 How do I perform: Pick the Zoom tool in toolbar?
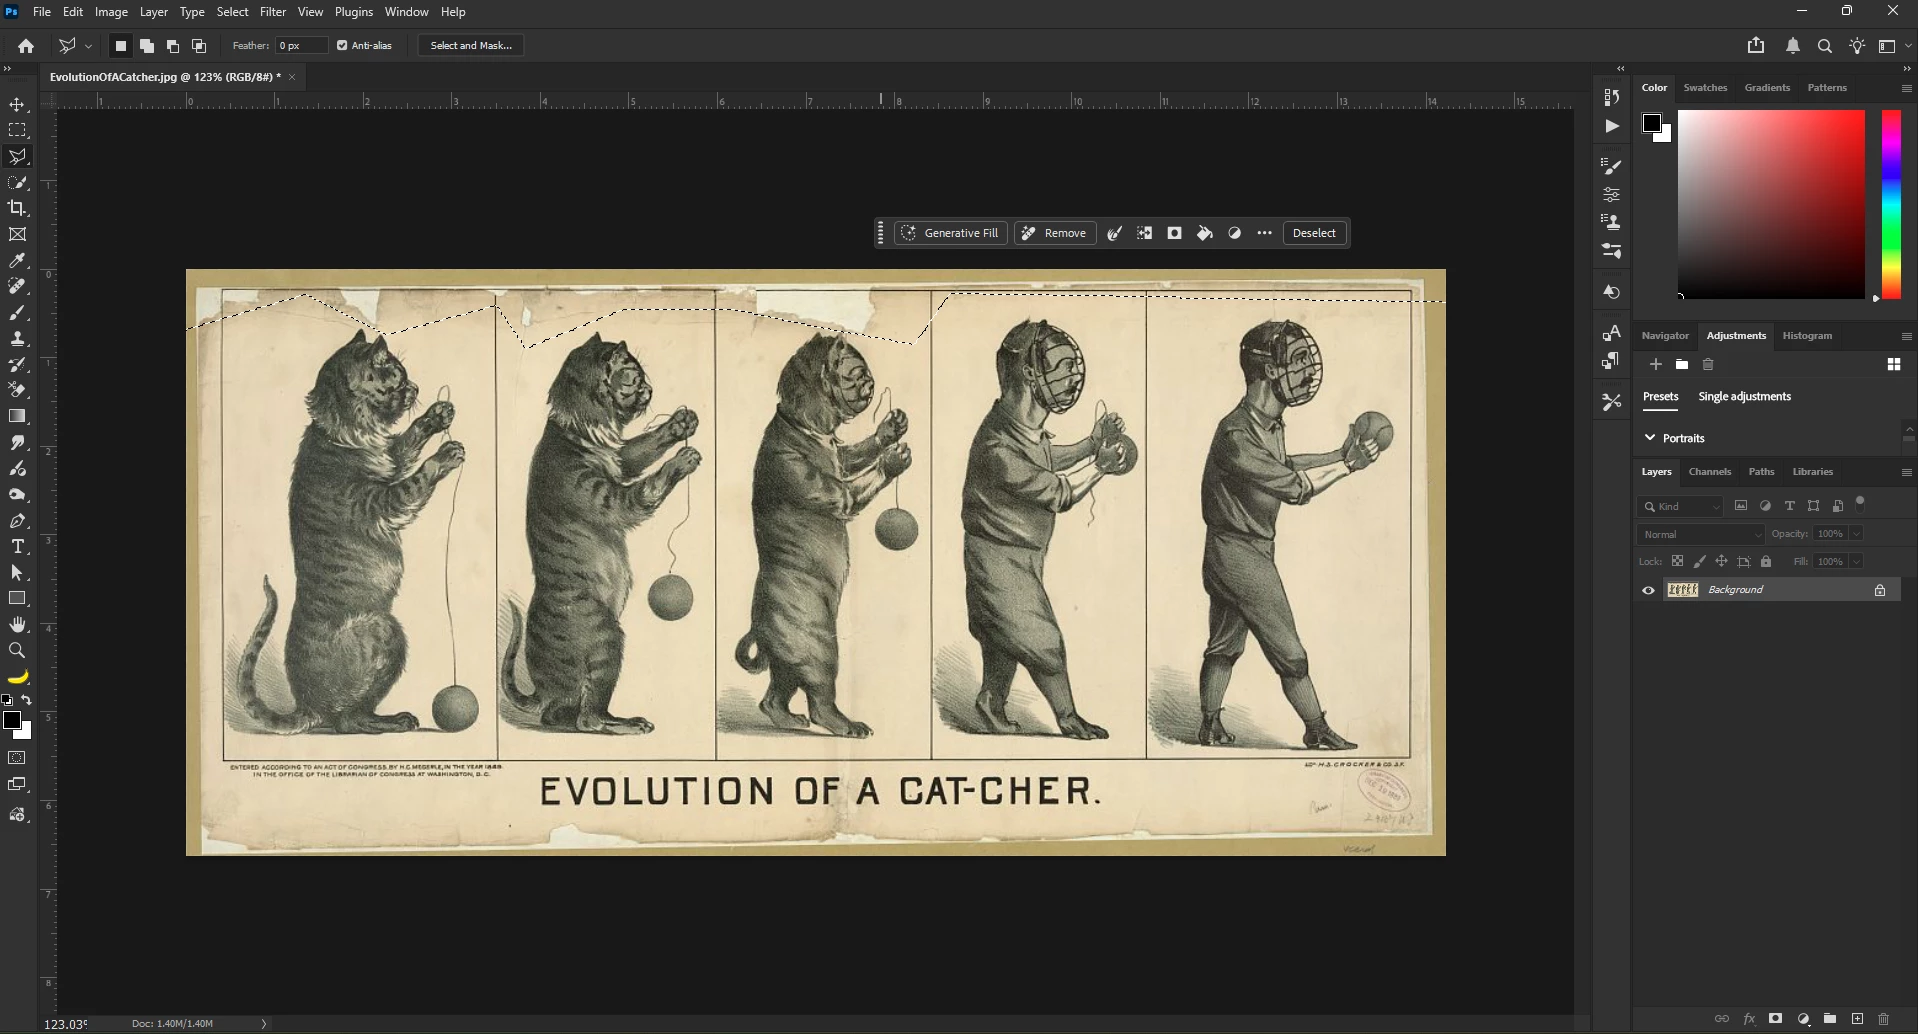tap(17, 650)
